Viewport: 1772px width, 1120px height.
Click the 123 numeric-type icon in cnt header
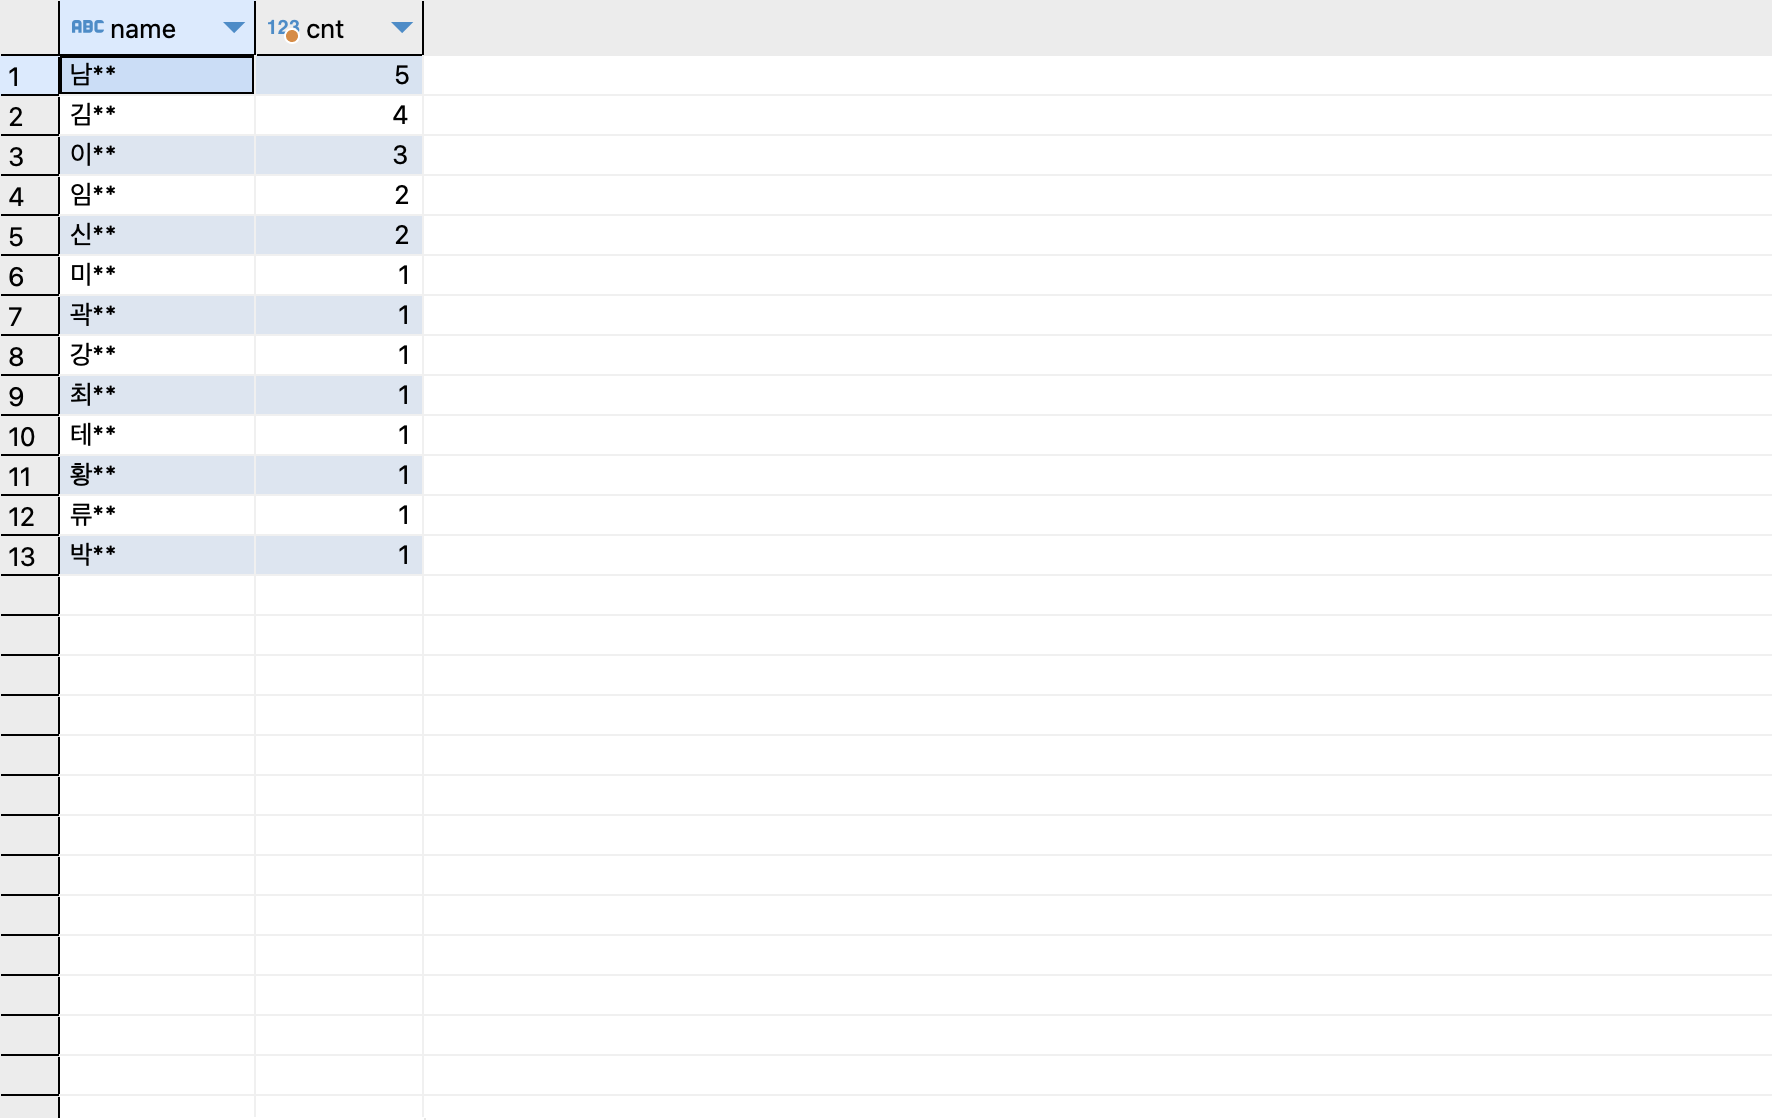[283, 29]
